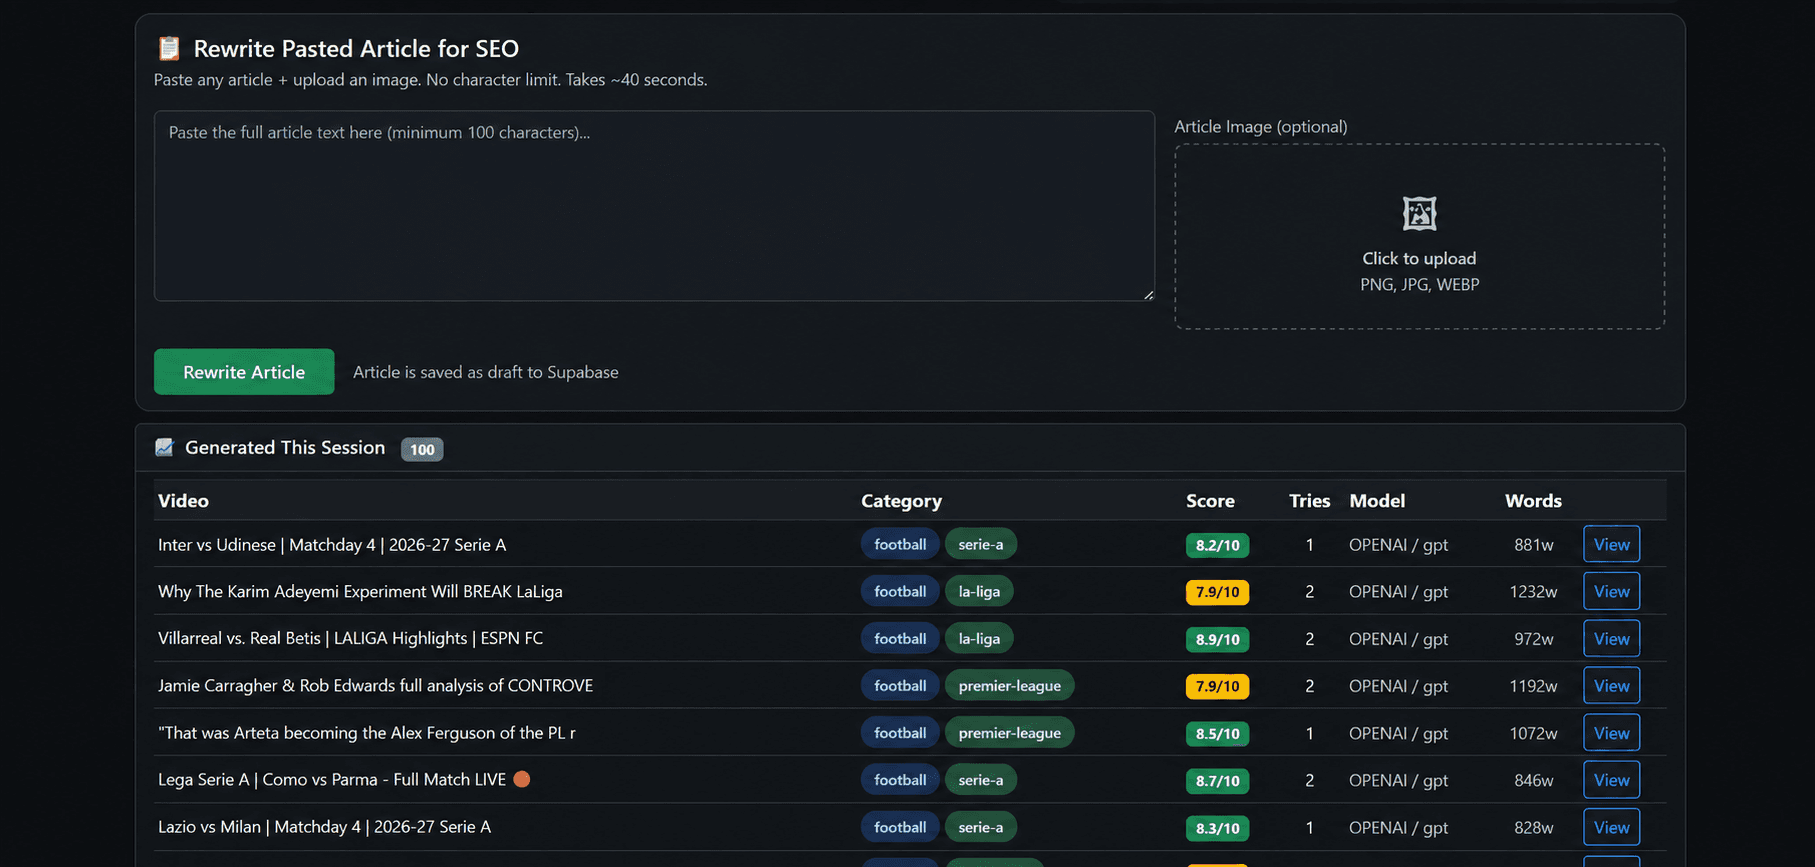Open View for Jamie Carragher & Rob Edwards row
The width and height of the screenshot is (1815, 867).
[1611, 685]
